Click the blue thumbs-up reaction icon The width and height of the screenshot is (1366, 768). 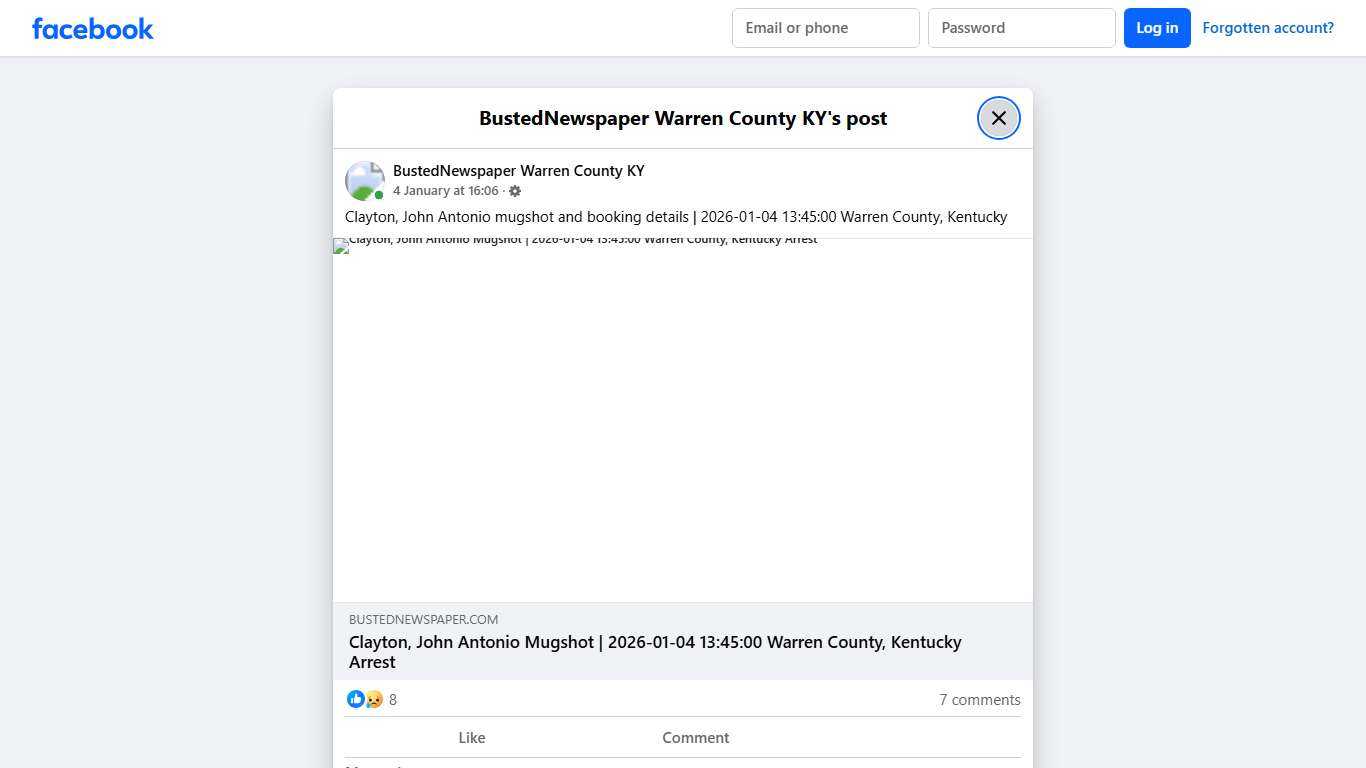[x=355, y=699]
